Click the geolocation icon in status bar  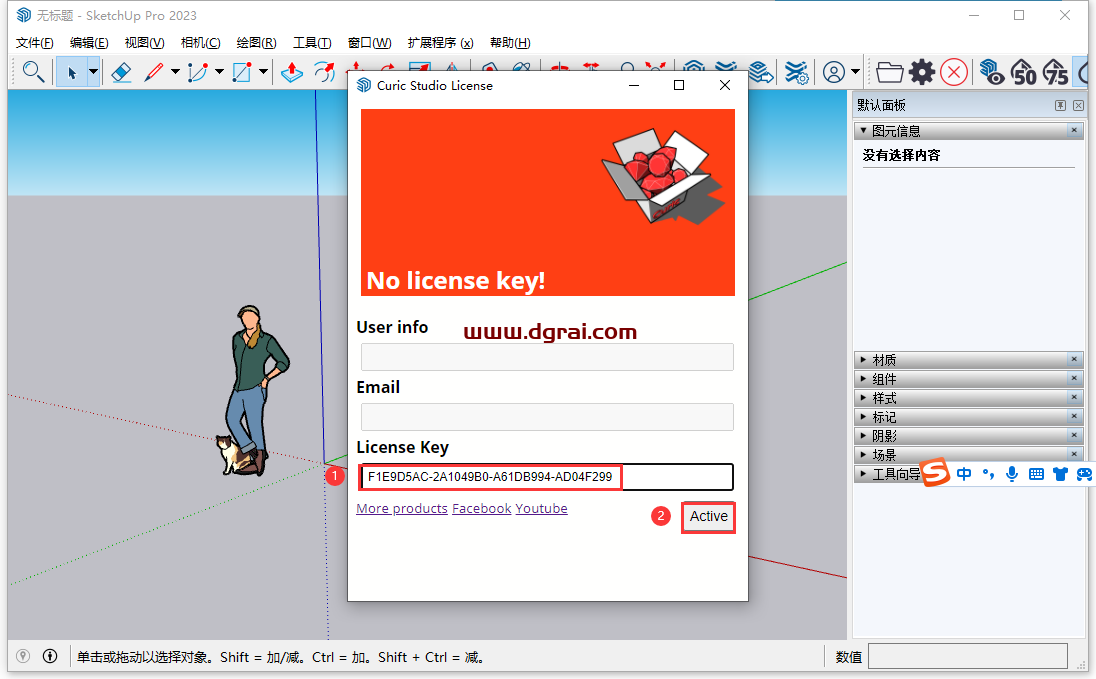click(x=23, y=656)
